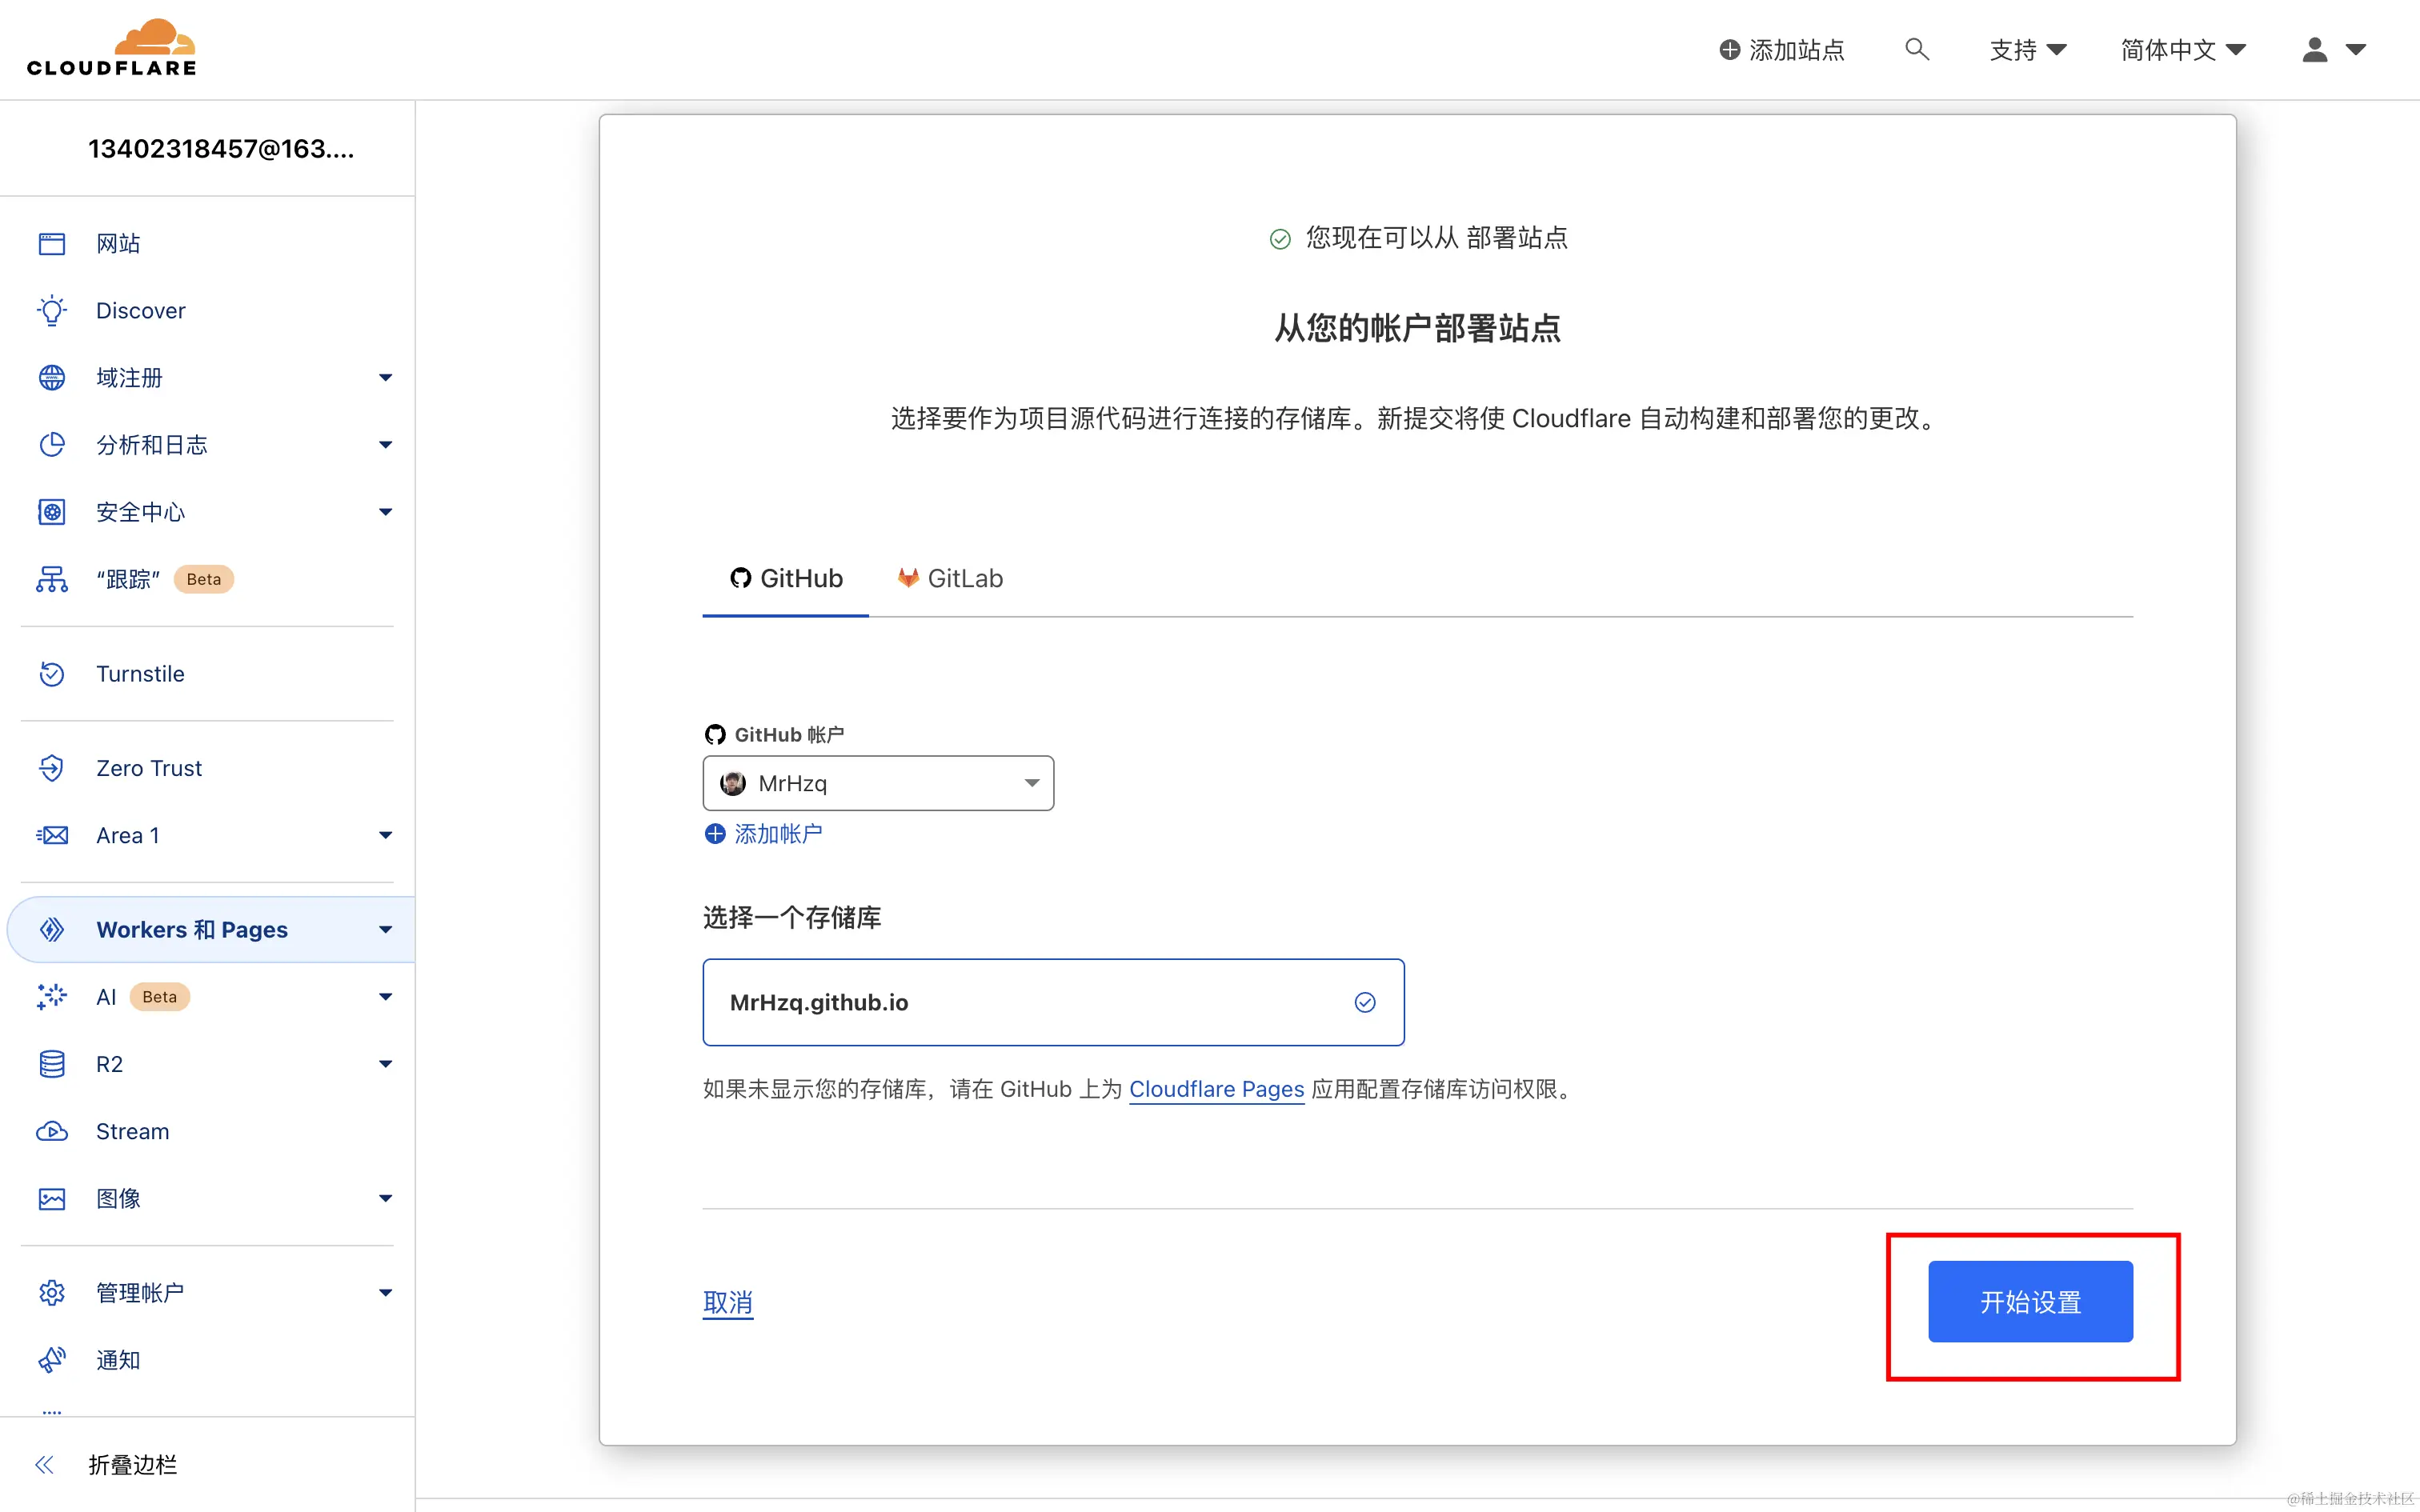Click the Beta badge next to AI
Screen dimensions: 2420x1512
(160, 996)
